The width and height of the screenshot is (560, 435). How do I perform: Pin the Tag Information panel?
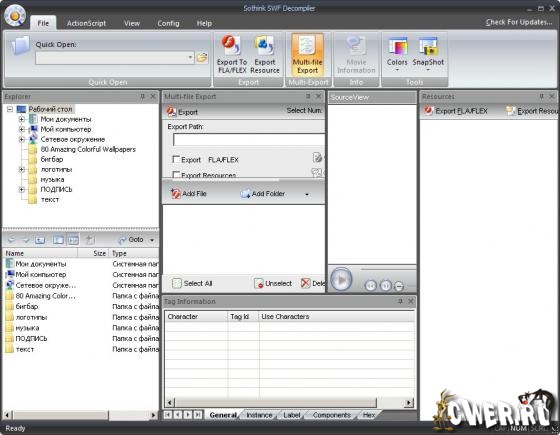[x=400, y=301]
